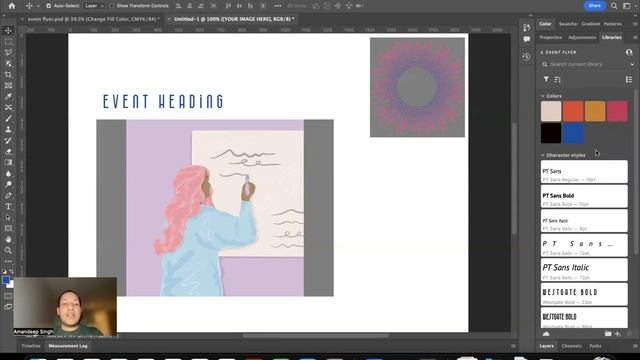Screen dimensions: 640x360
Task: Select the Pen tool
Action: tap(8, 196)
